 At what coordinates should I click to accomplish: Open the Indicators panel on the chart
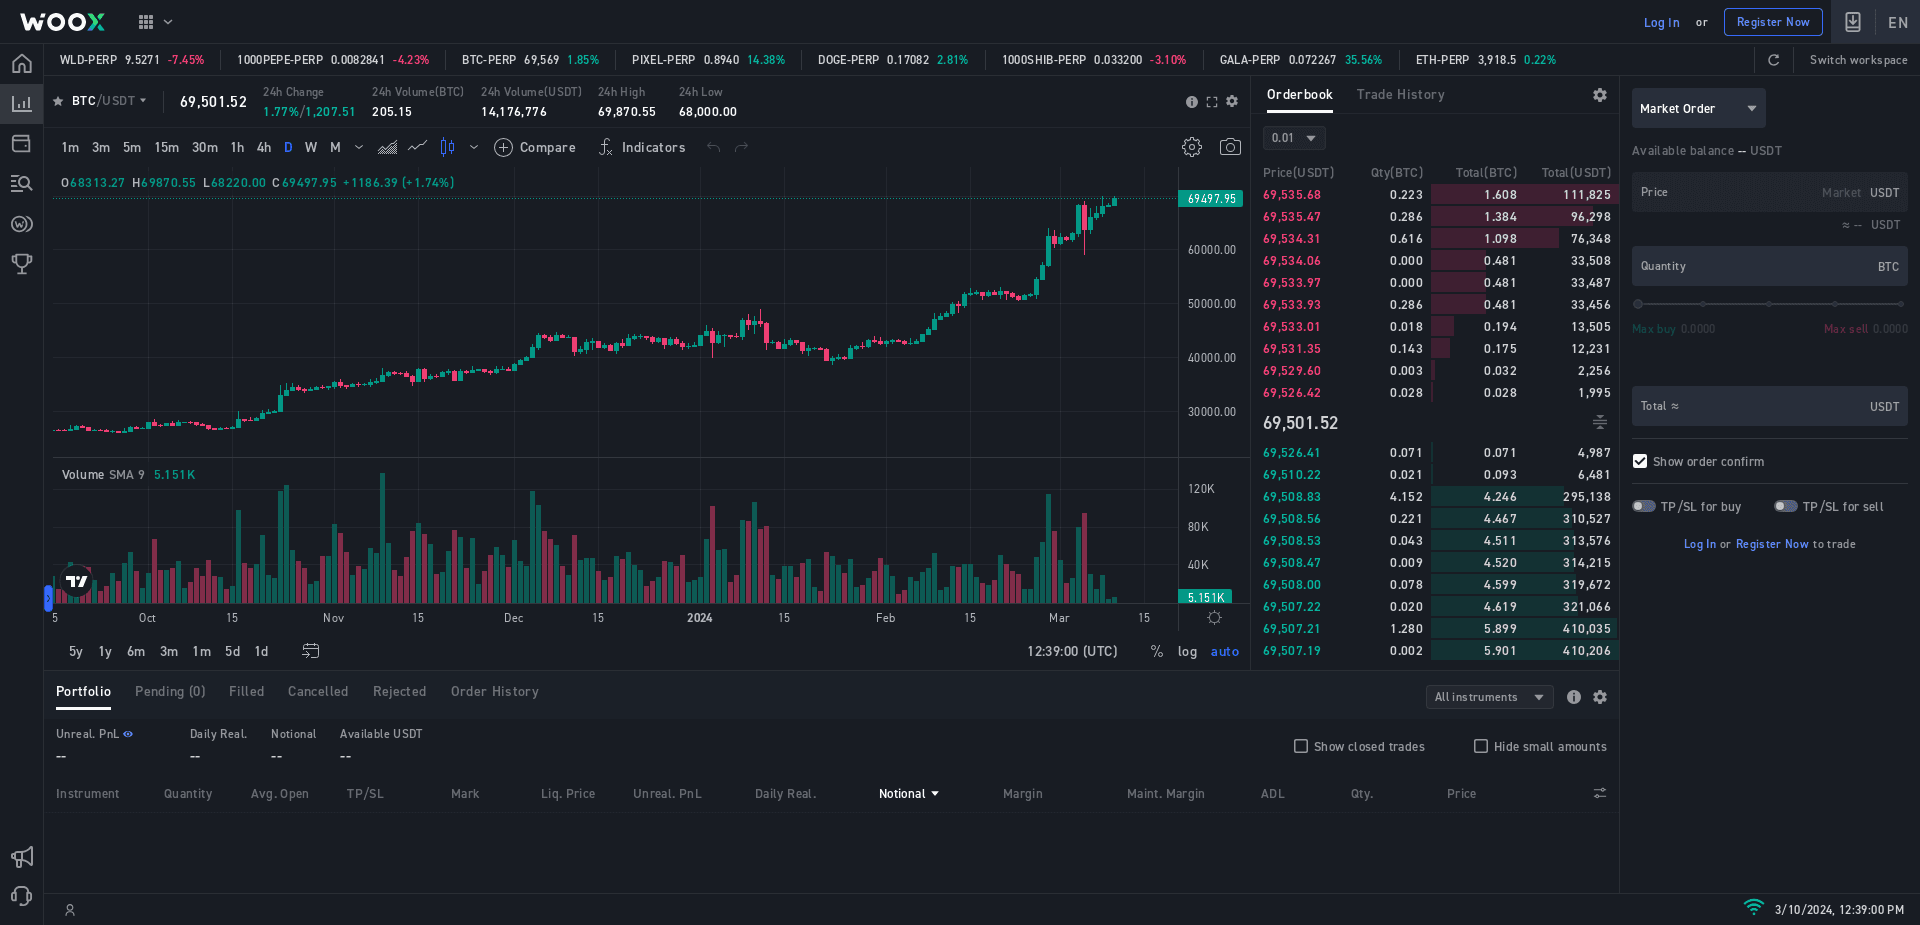click(x=641, y=147)
